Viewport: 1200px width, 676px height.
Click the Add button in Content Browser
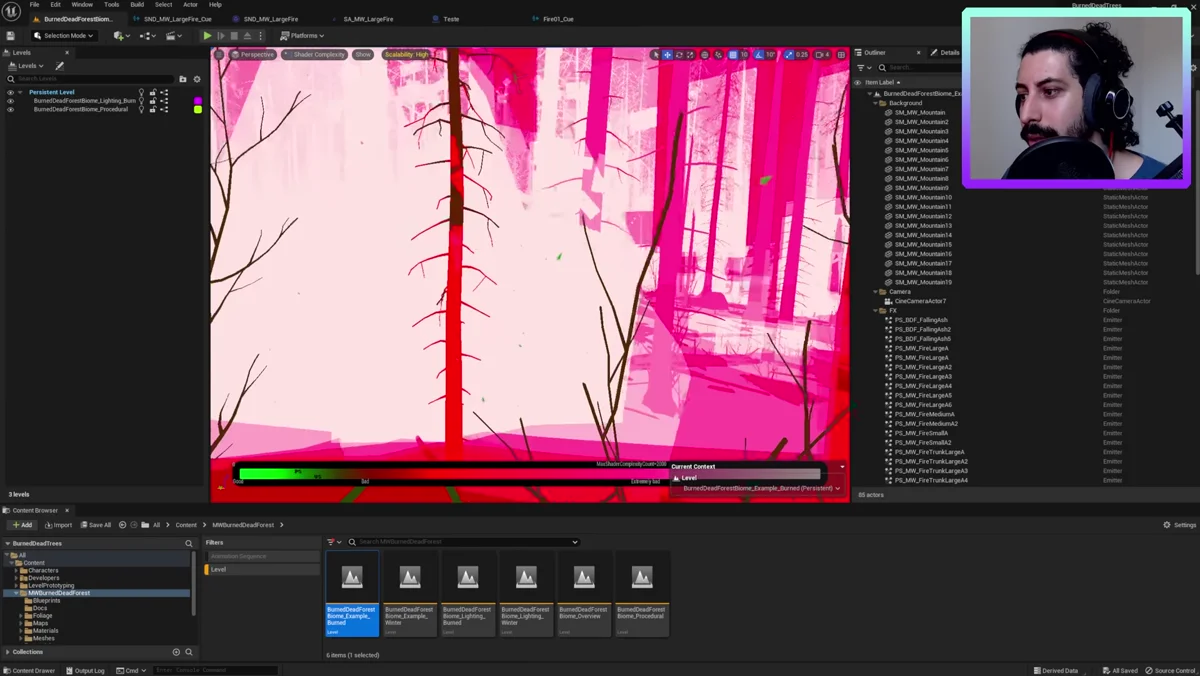coord(22,525)
